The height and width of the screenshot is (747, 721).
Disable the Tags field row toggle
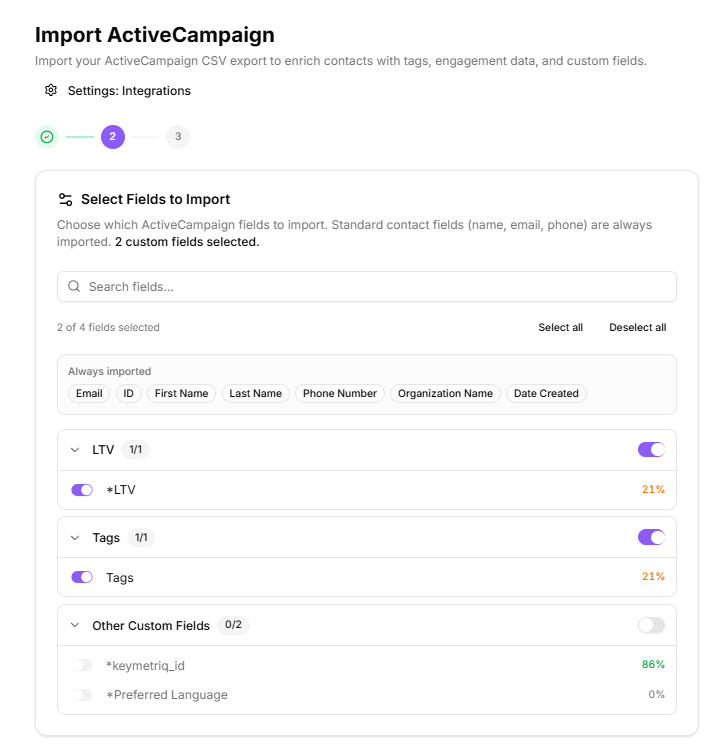point(82,577)
